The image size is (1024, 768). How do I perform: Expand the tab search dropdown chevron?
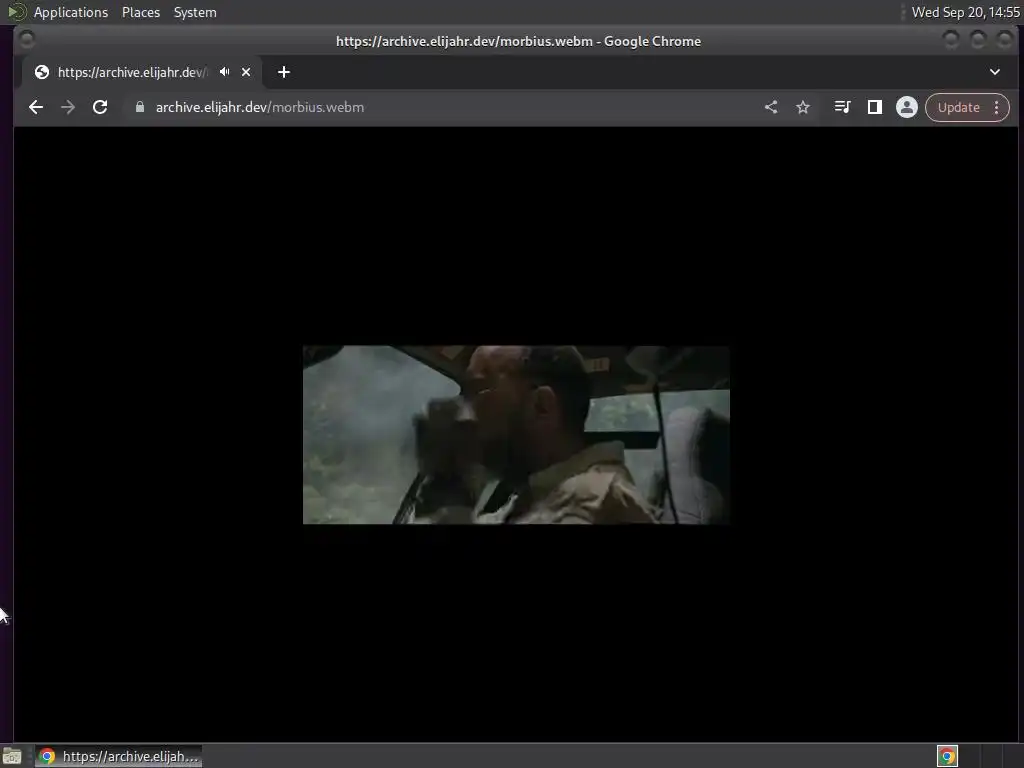click(995, 72)
